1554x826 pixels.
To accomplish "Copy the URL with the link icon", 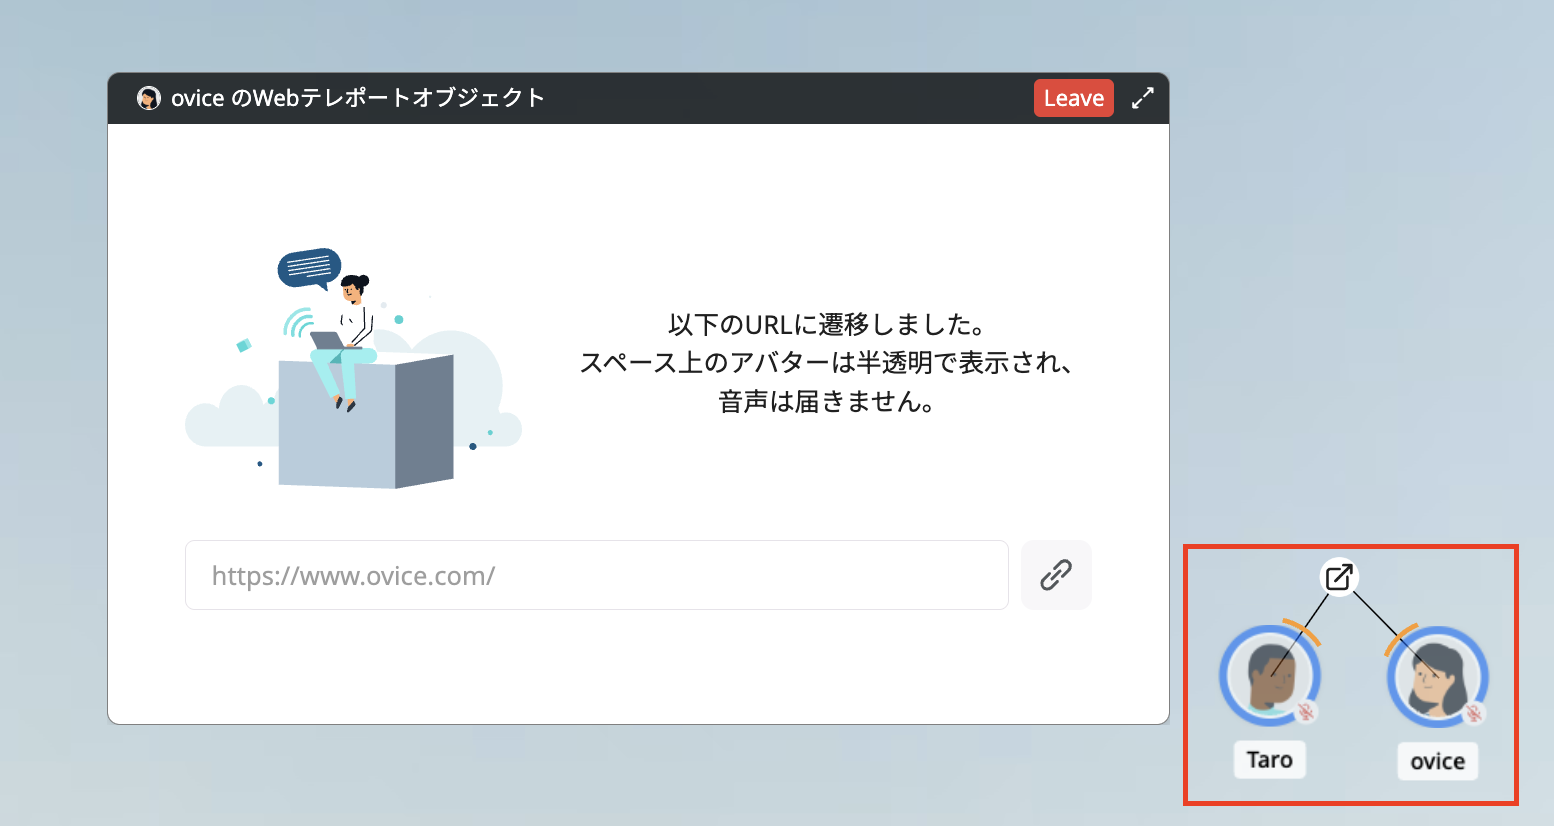I will (1056, 575).
